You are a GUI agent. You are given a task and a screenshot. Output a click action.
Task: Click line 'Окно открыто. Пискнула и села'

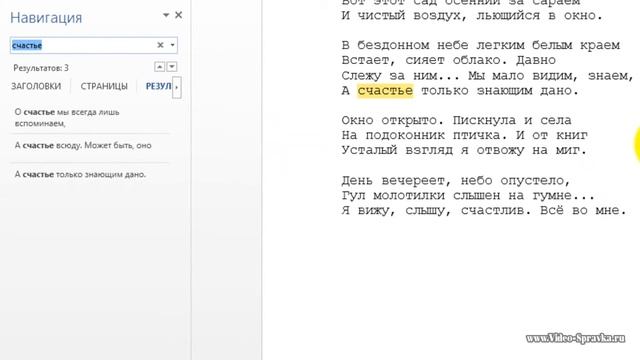(456, 120)
